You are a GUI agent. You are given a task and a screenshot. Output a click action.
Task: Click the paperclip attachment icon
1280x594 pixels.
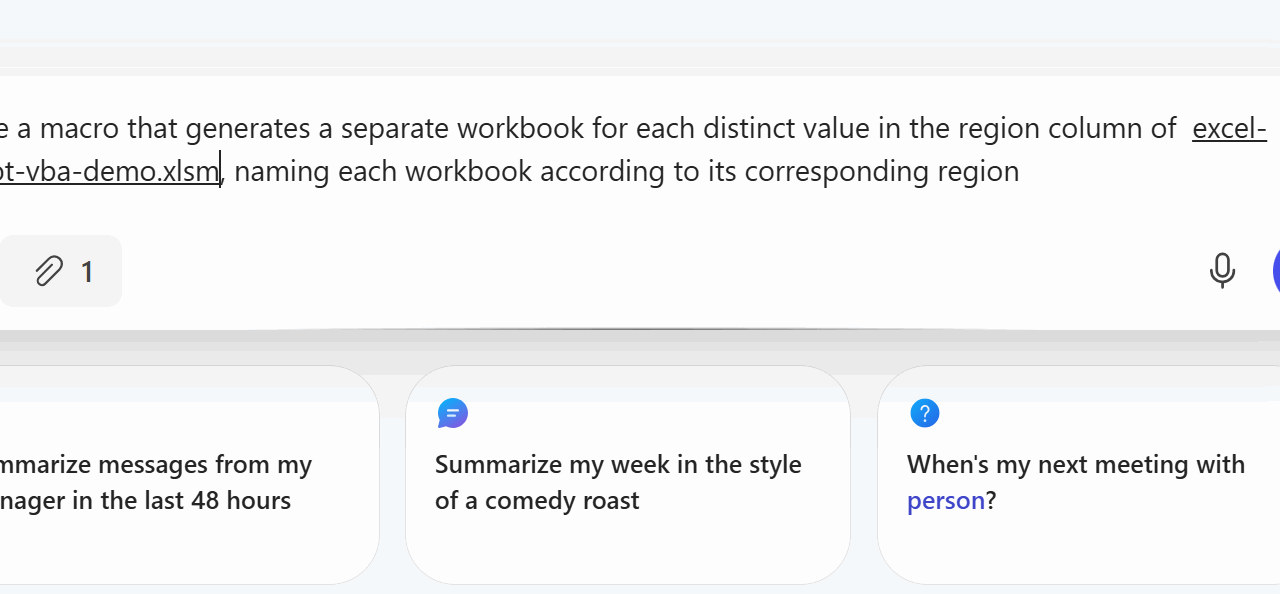[x=49, y=271]
